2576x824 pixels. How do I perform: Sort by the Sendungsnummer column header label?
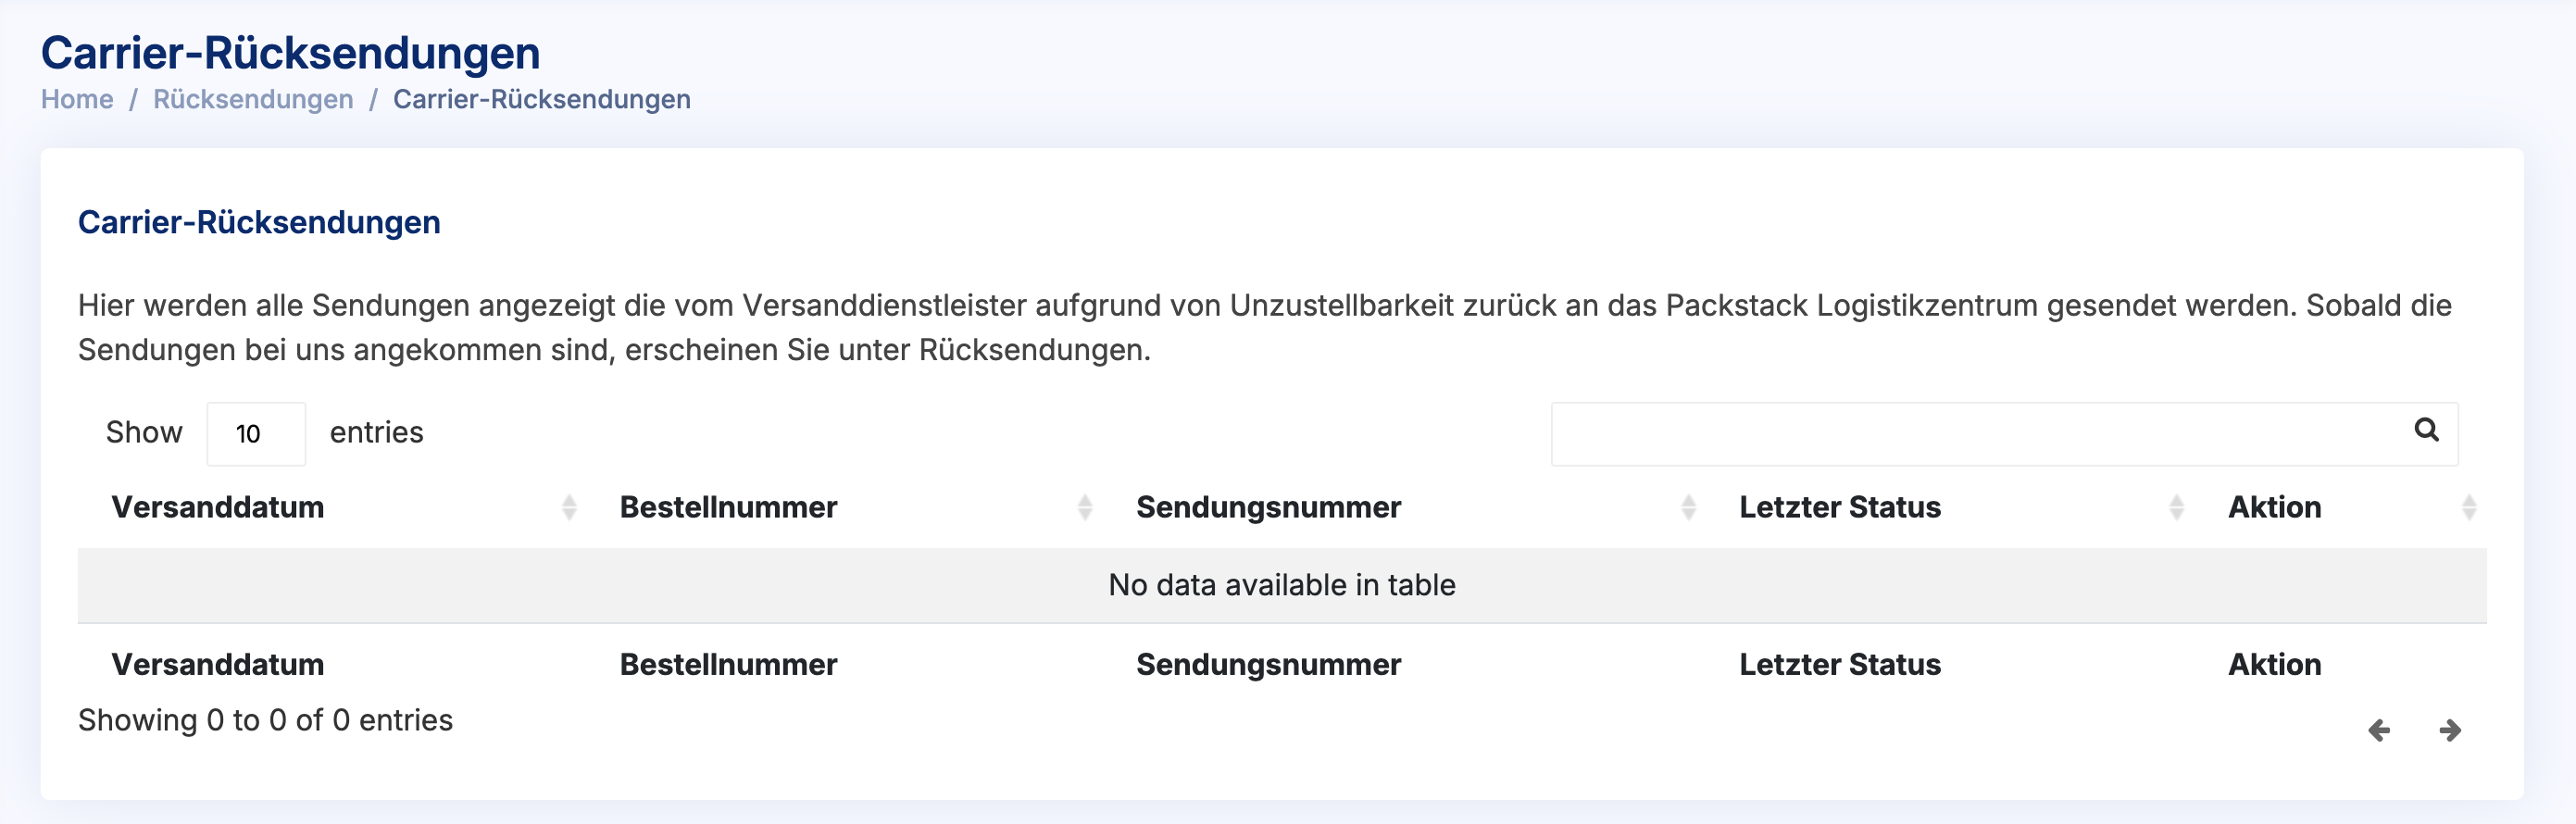1268,507
